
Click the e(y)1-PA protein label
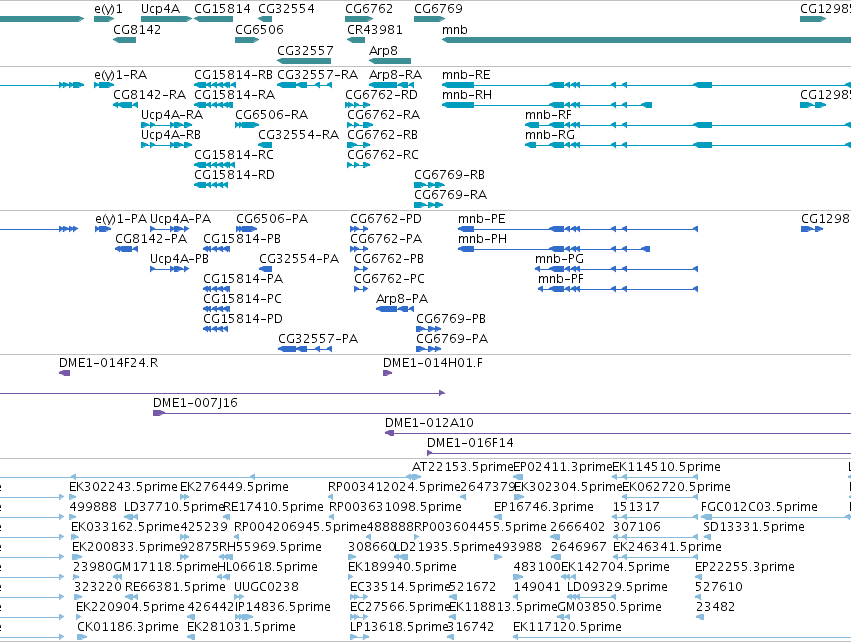tap(121, 219)
